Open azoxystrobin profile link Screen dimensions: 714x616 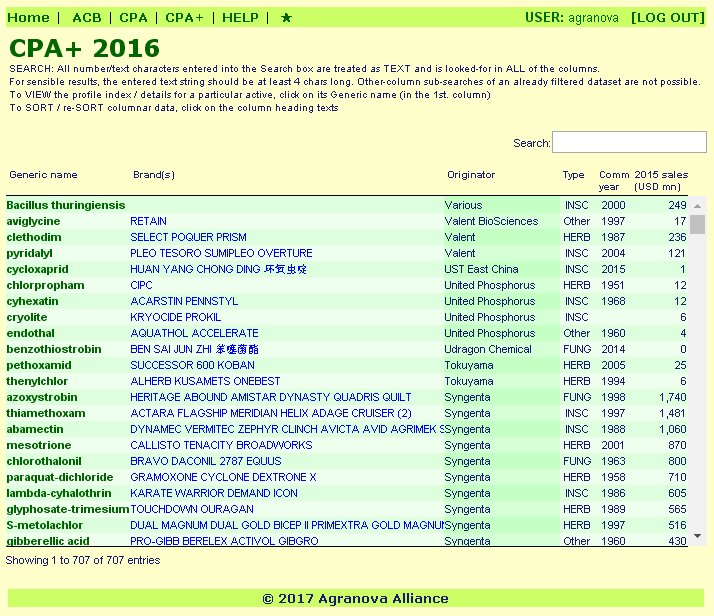42,397
